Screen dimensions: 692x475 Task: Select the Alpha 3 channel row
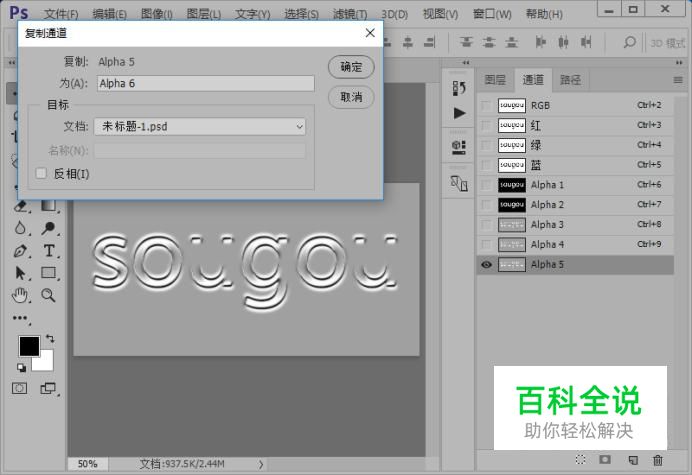(x=575, y=225)
